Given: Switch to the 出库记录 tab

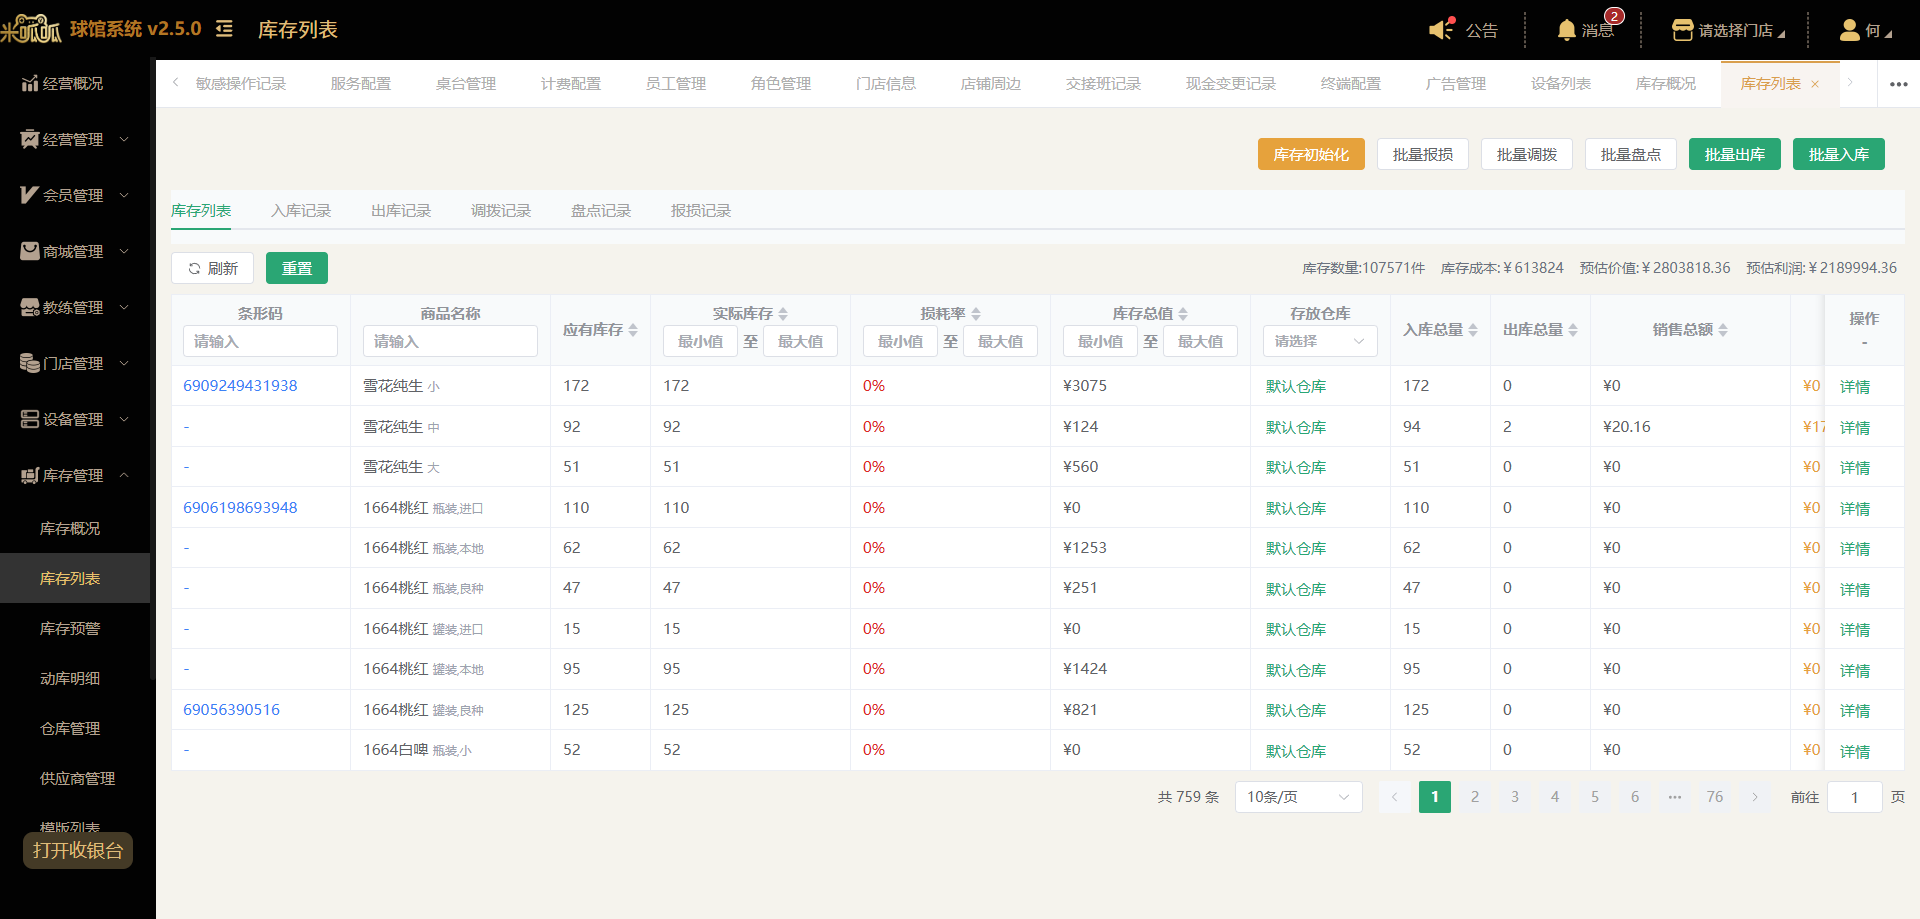Looking at the screenshot, I should [401, 211].
